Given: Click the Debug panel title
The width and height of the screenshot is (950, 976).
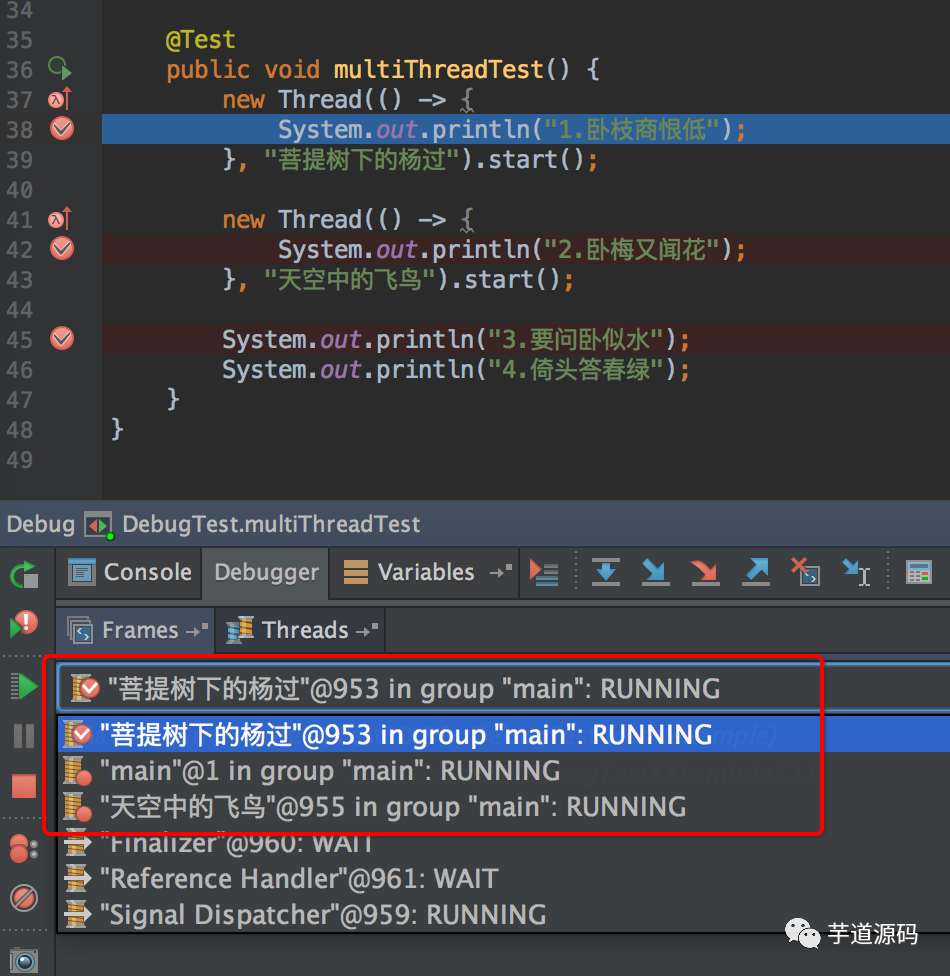Looking at the screenshot, I should [x=40, y=524].
